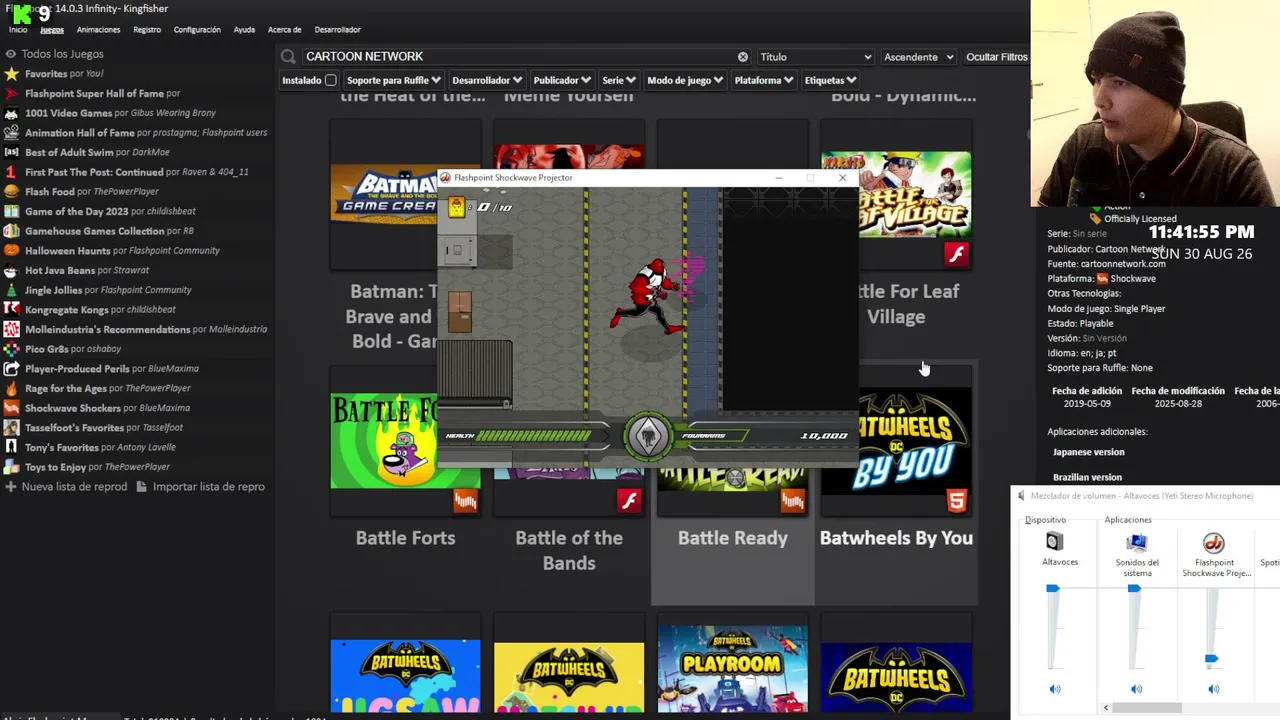1280x720 pixels.
Task: Open the Acerca de tab
Action: point(284,30)
